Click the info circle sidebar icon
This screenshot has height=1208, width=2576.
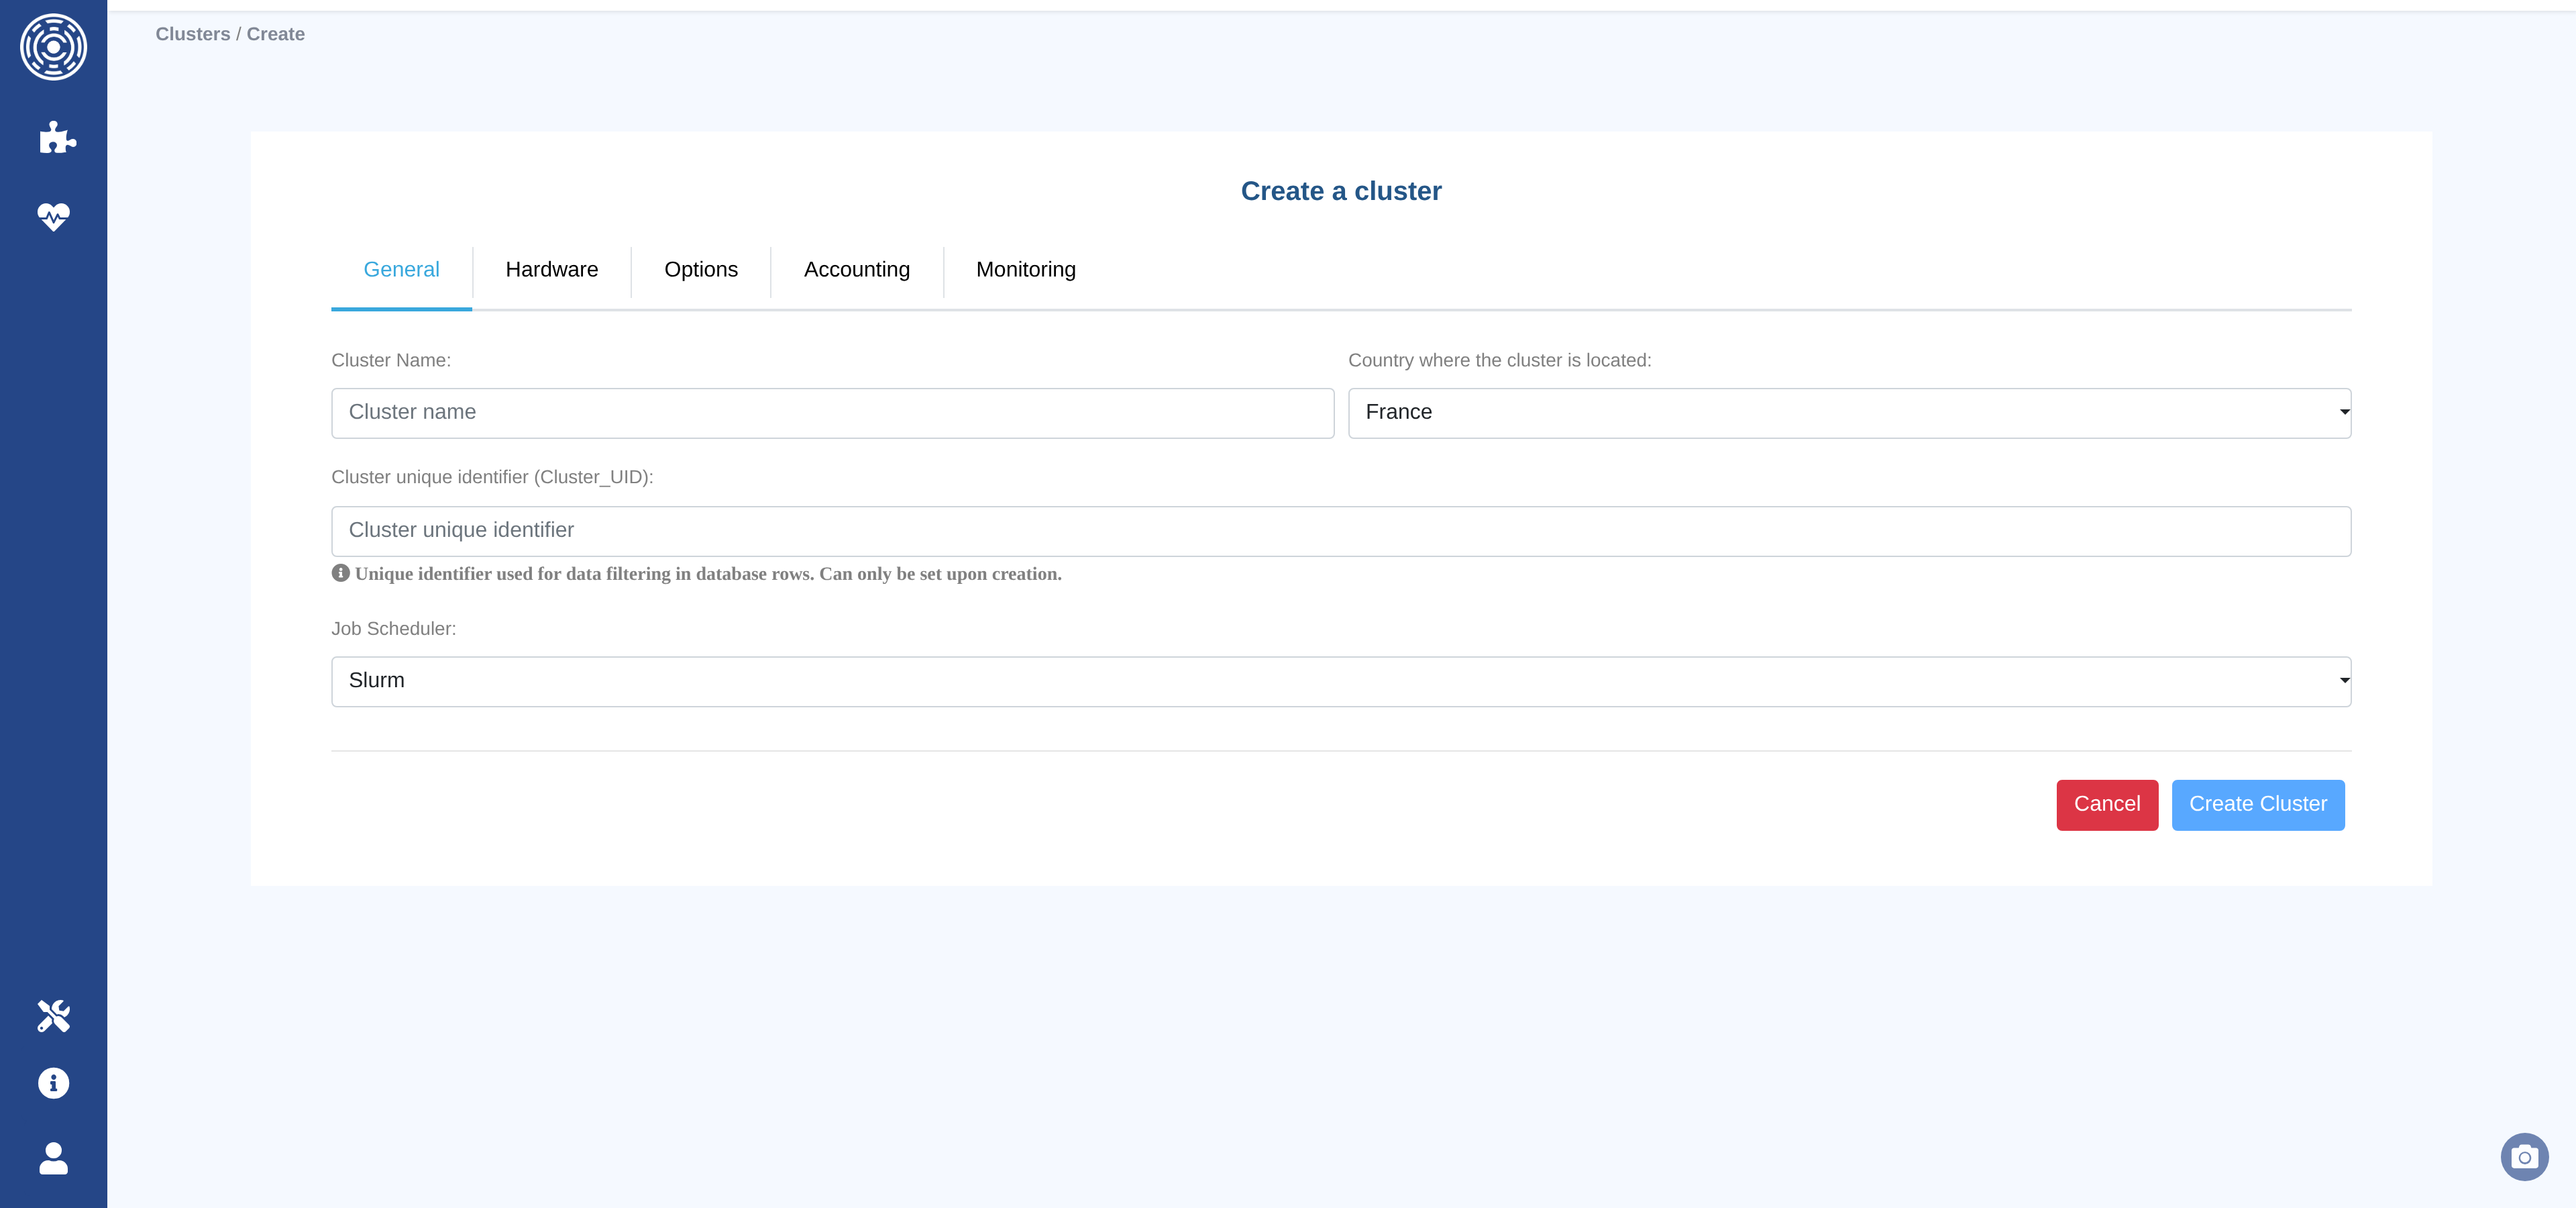pyautogui.click(x=53, y=1083)
